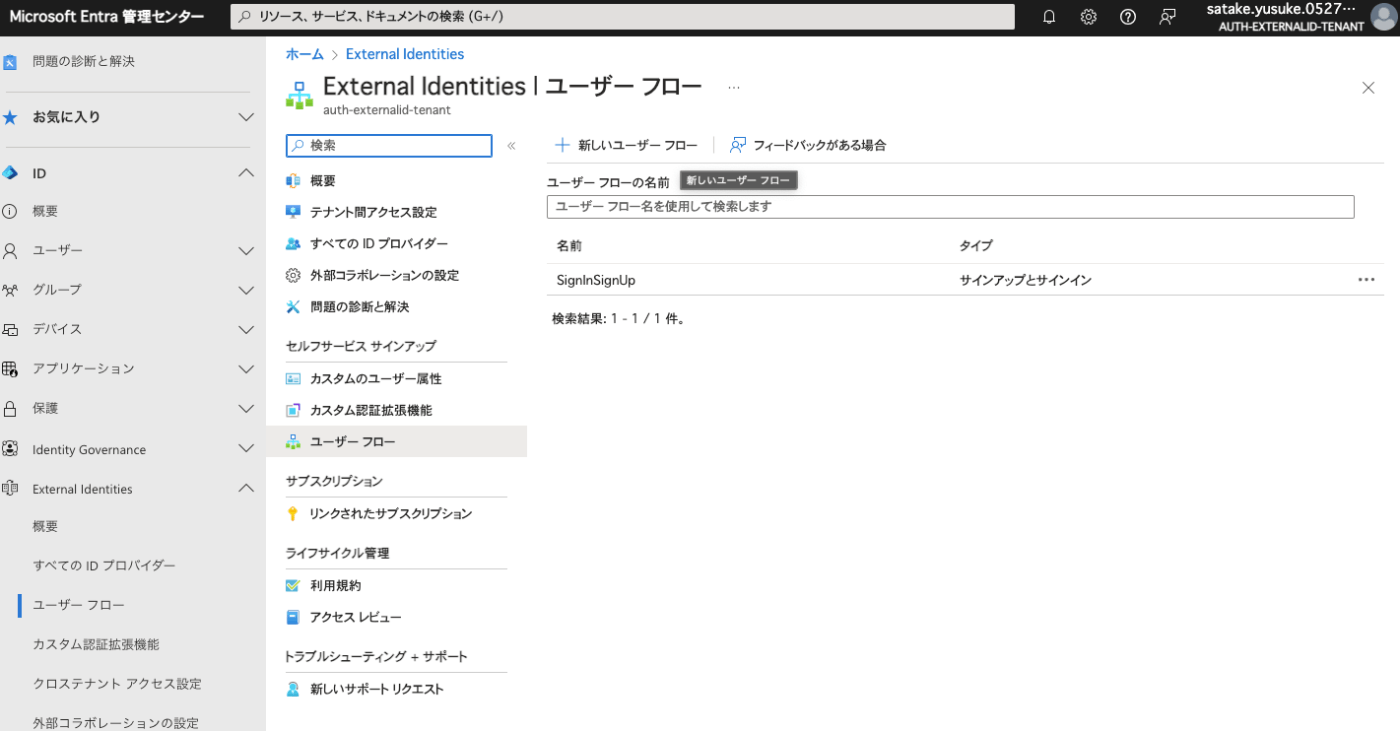Click the カスタムのユーザー属性 icon
Image resolution: width=1400 pixels, height=731 pixels.
click(293, 379)
